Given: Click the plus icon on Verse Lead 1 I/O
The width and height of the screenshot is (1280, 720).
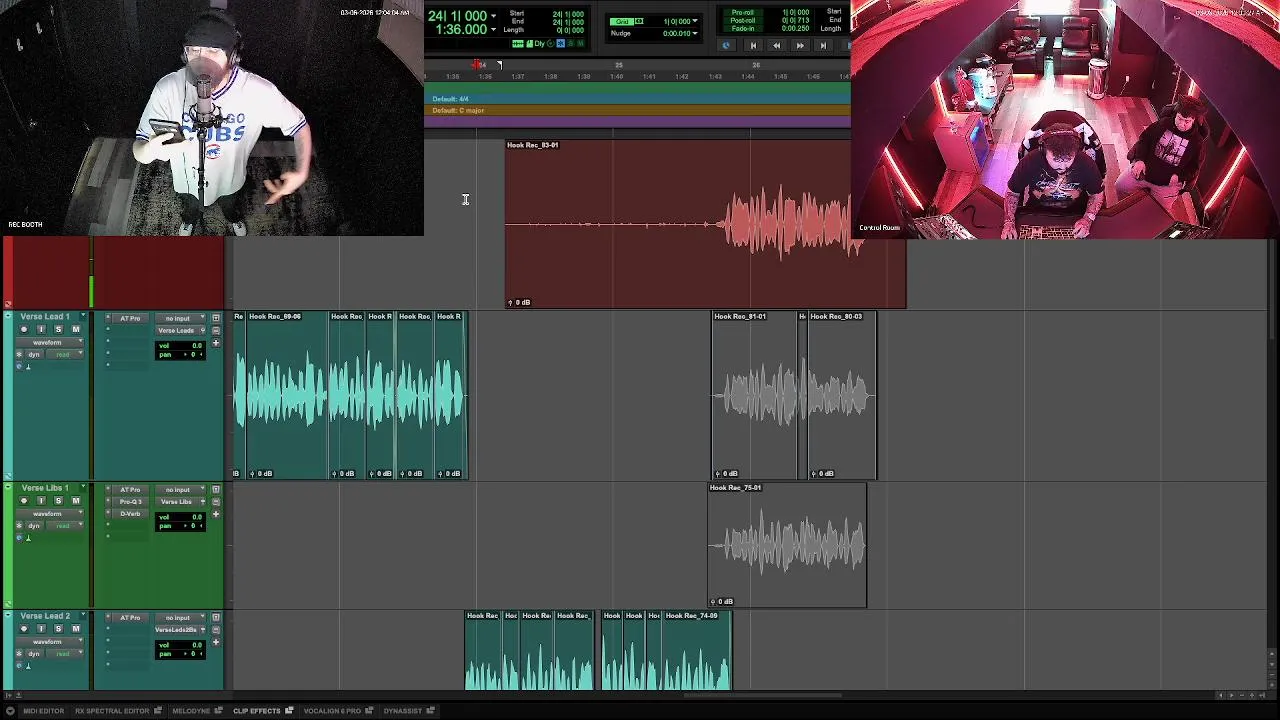Looking at the screenshot, I should 216,343.
